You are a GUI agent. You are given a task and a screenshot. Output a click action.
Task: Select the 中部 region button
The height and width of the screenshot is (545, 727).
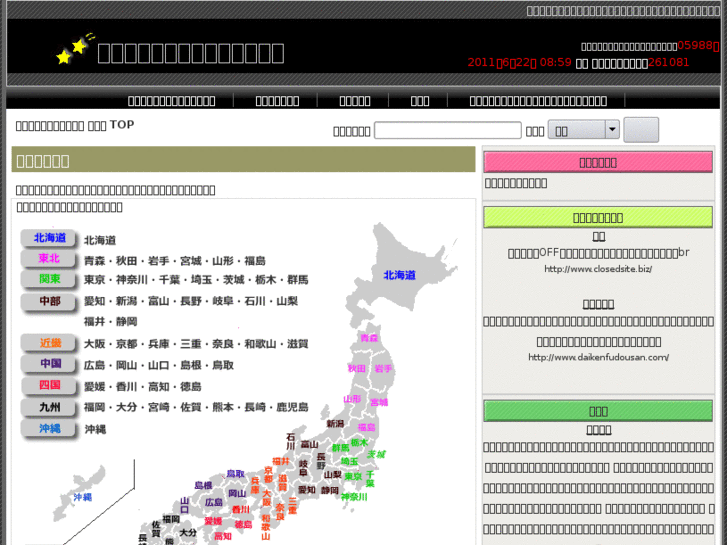click(x=49, y=301)
